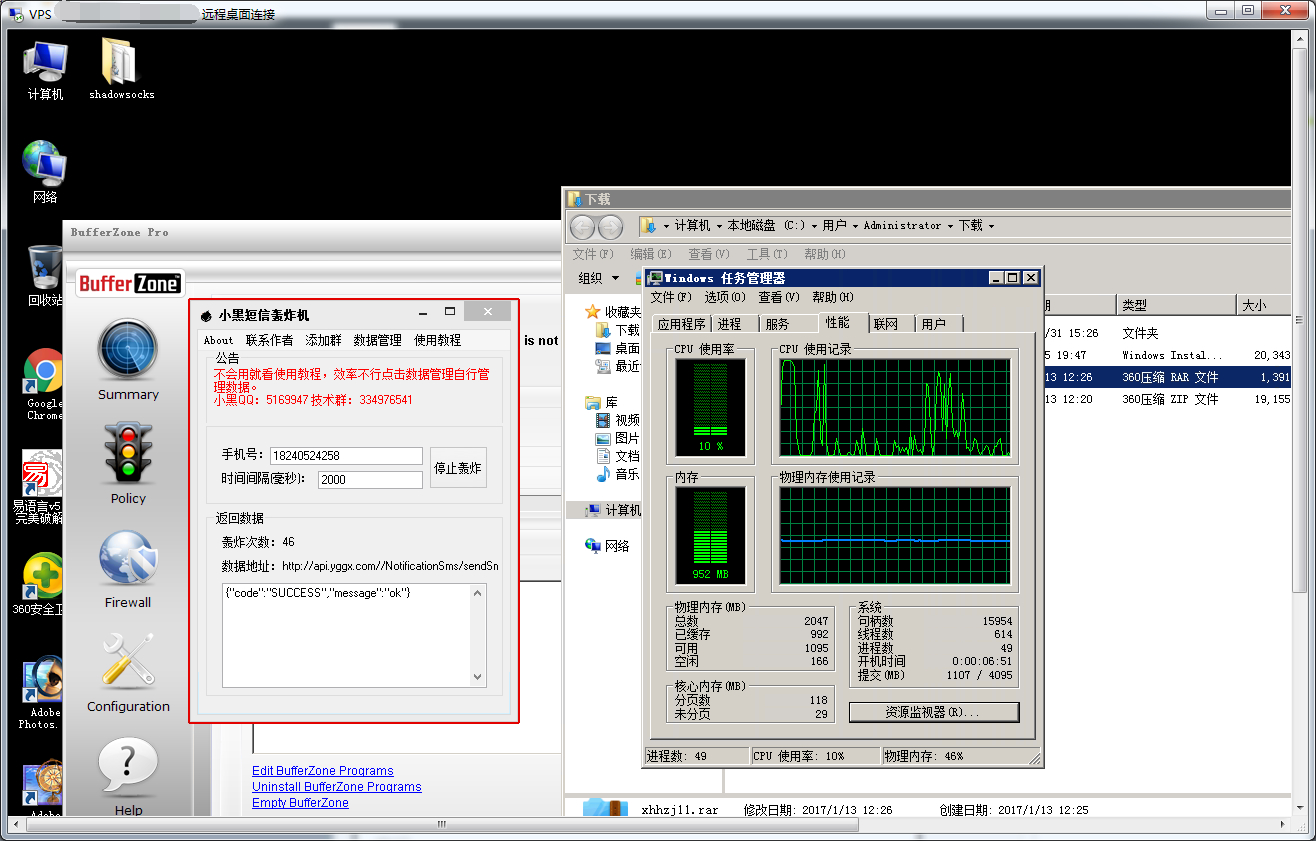Open 选项(O) menu in Task Manager
1316x841 pixels.
pyautogui.click(x=725, y=297)
